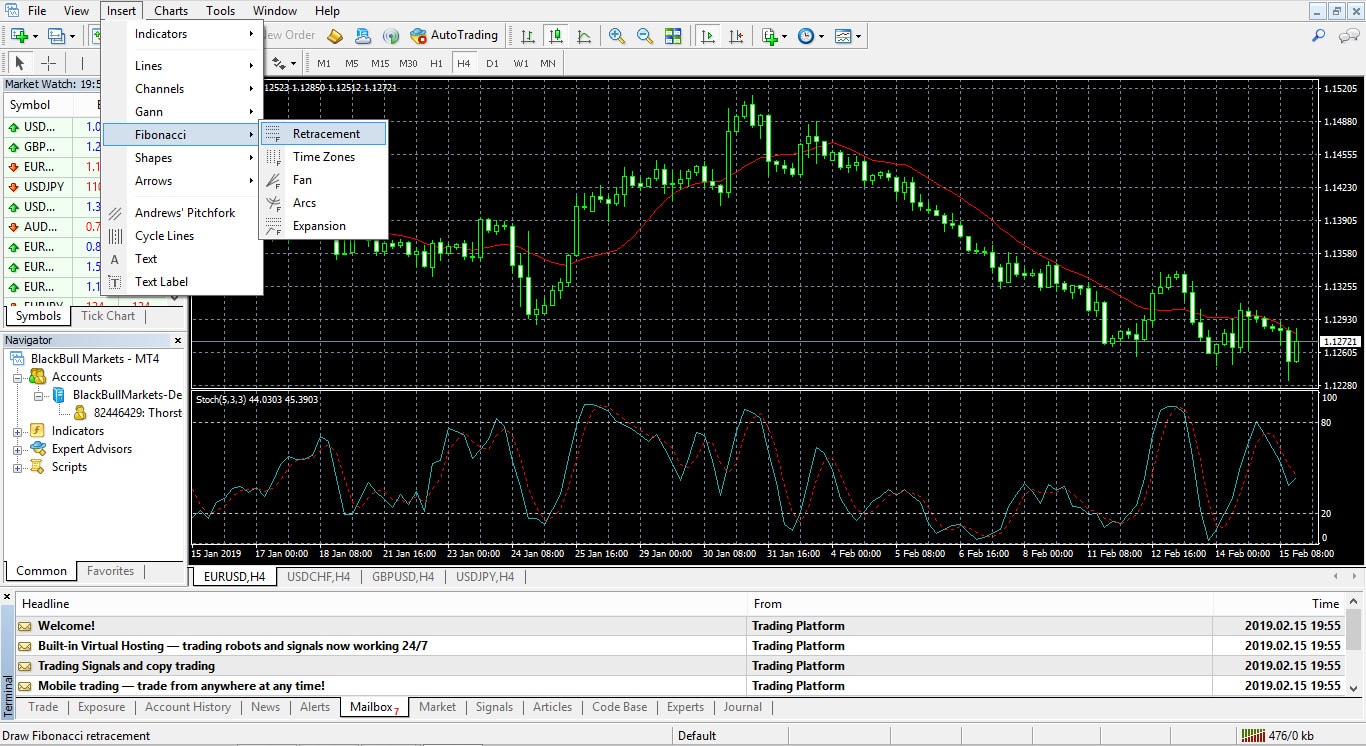The height and width of the screenshot is (746, 1366).
Task: Open the Journal terminal tab
Action: click(743, 707)
